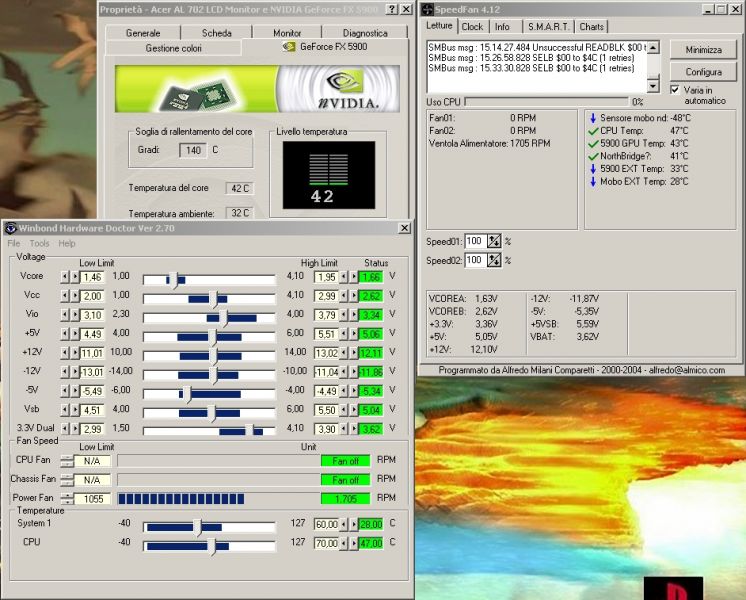Screen dimensions: 746x600
Task: Open the File menu in Hardware Doctor
Action: (x=14, y=244)
